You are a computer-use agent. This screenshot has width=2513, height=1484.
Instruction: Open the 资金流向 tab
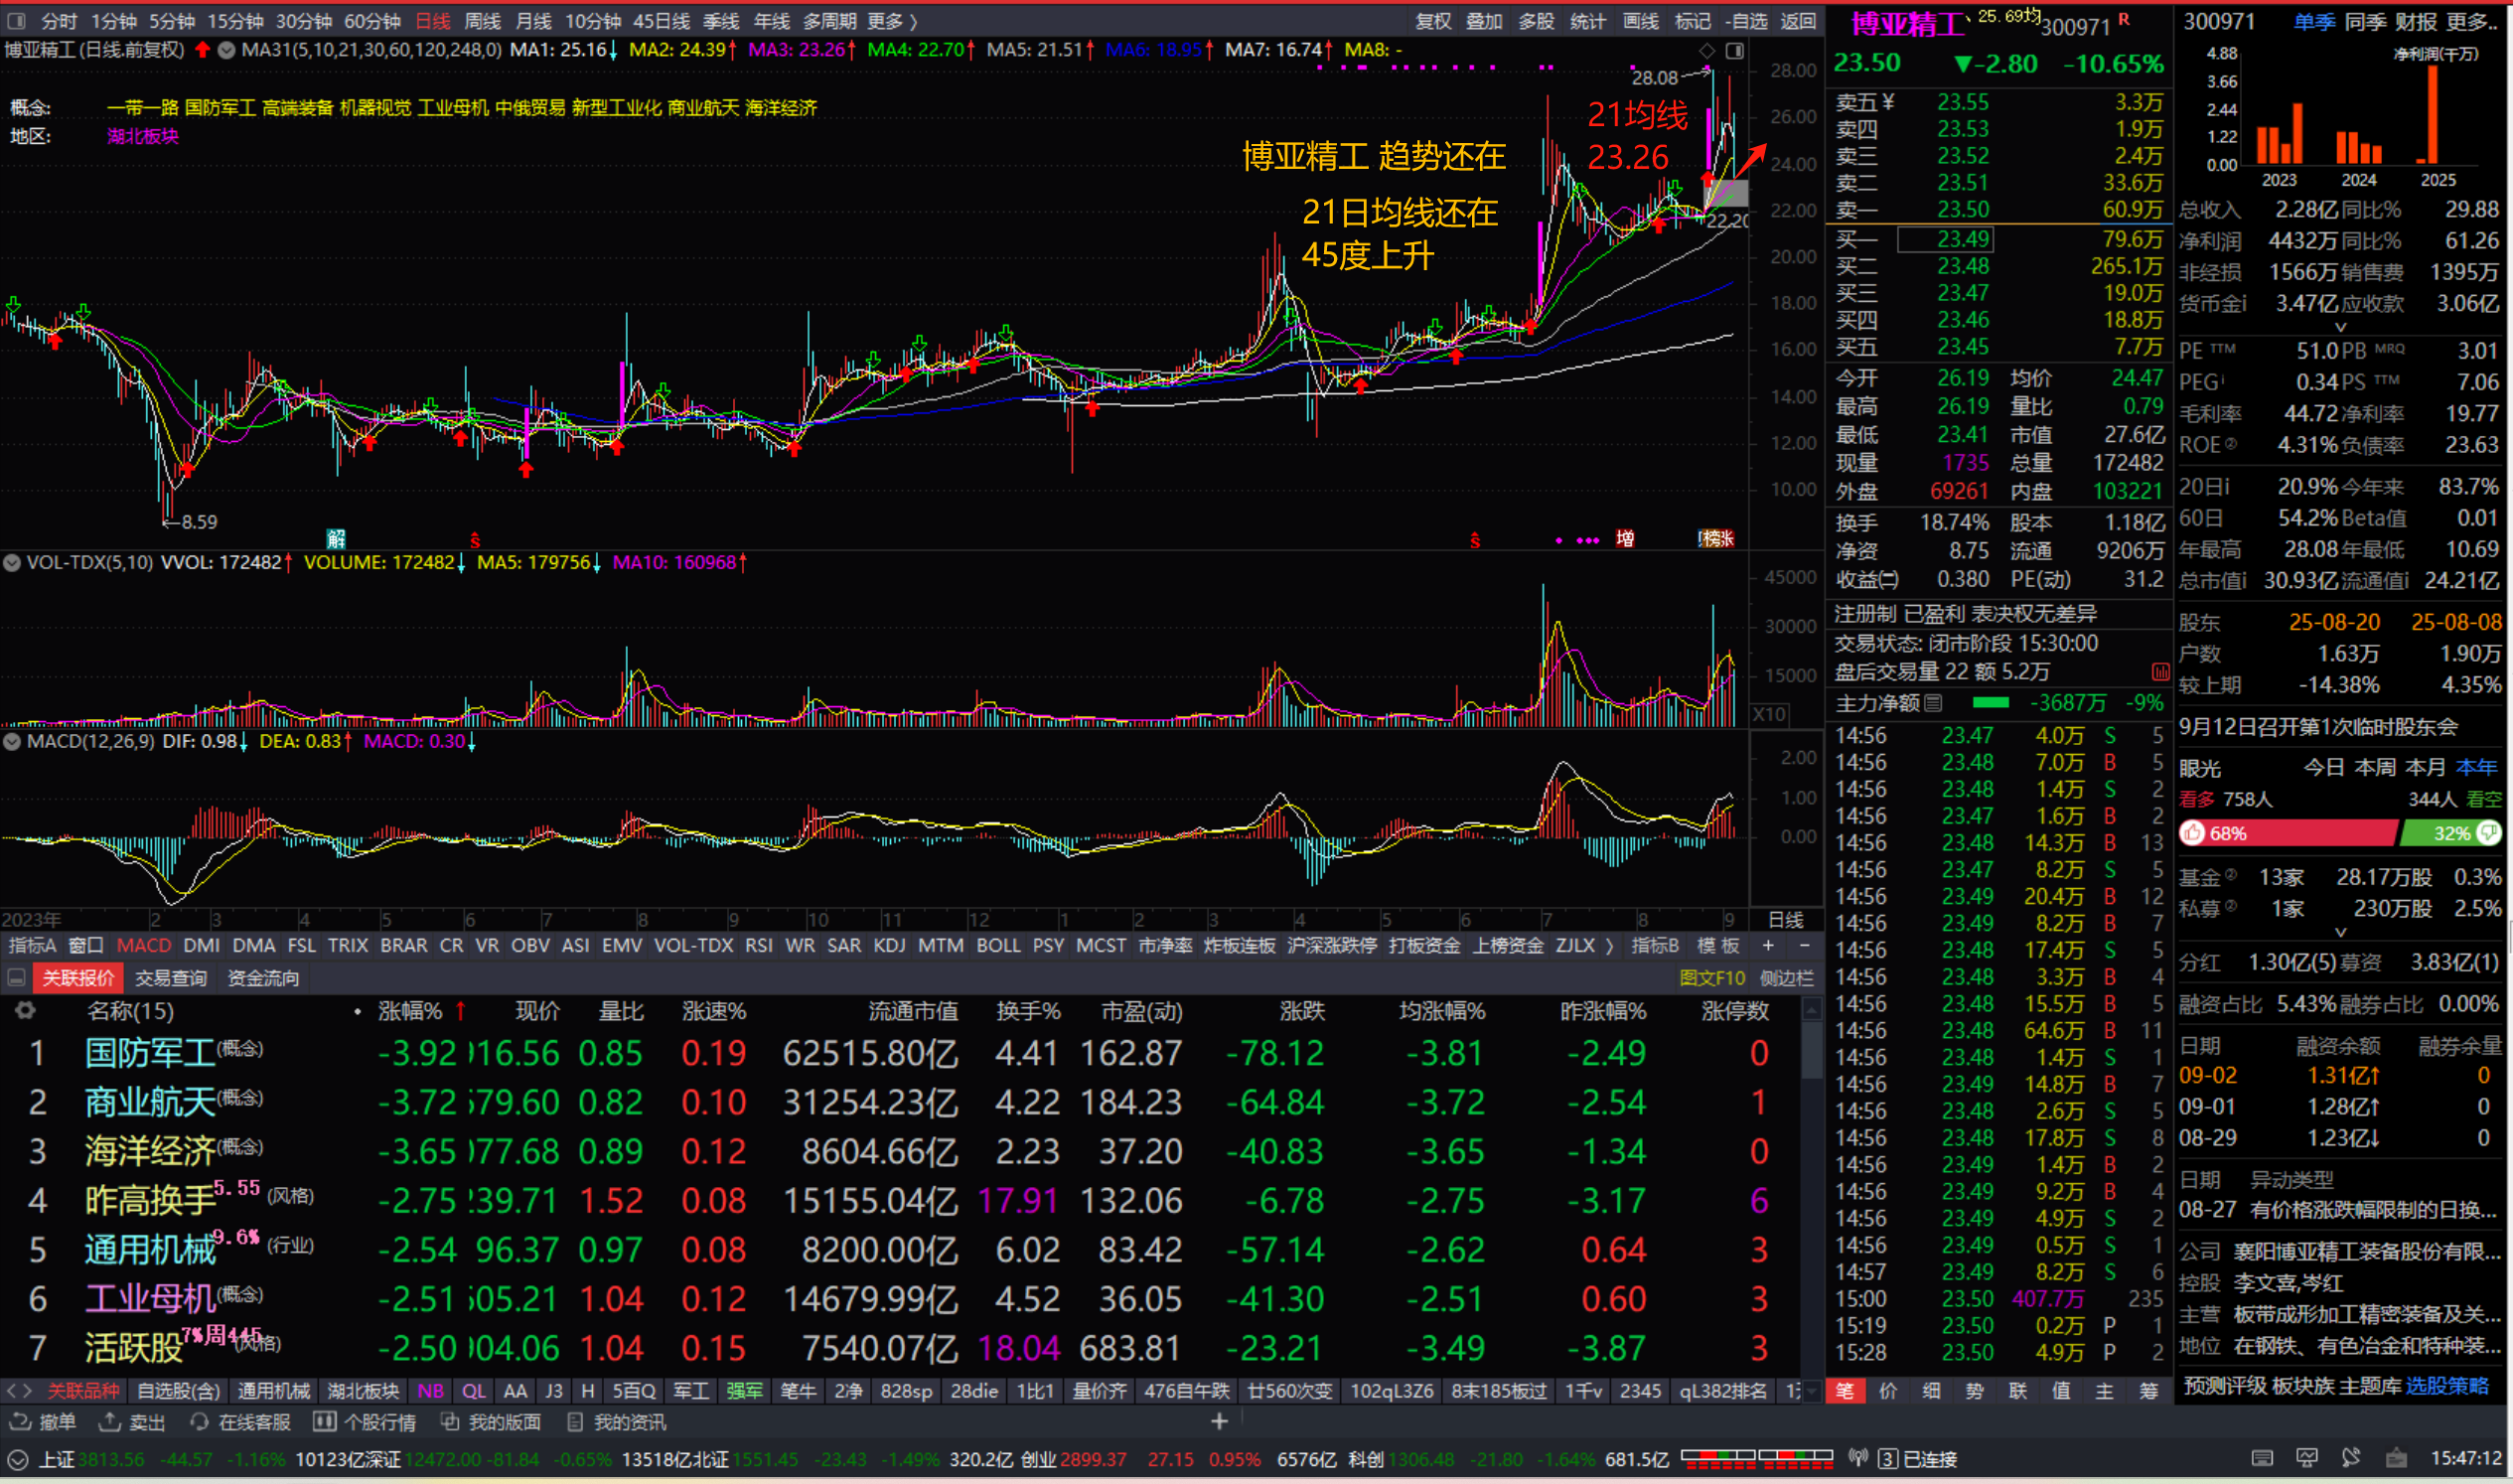(x=263, y=978)
